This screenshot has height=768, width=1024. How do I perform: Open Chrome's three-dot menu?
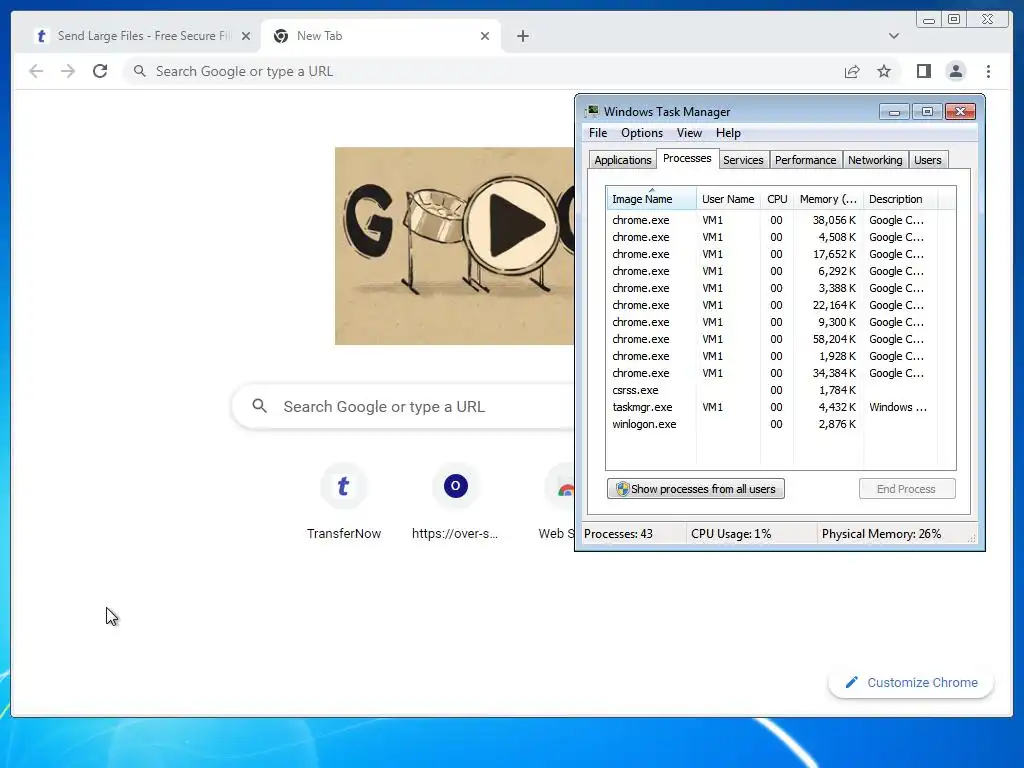pos(988,71)
